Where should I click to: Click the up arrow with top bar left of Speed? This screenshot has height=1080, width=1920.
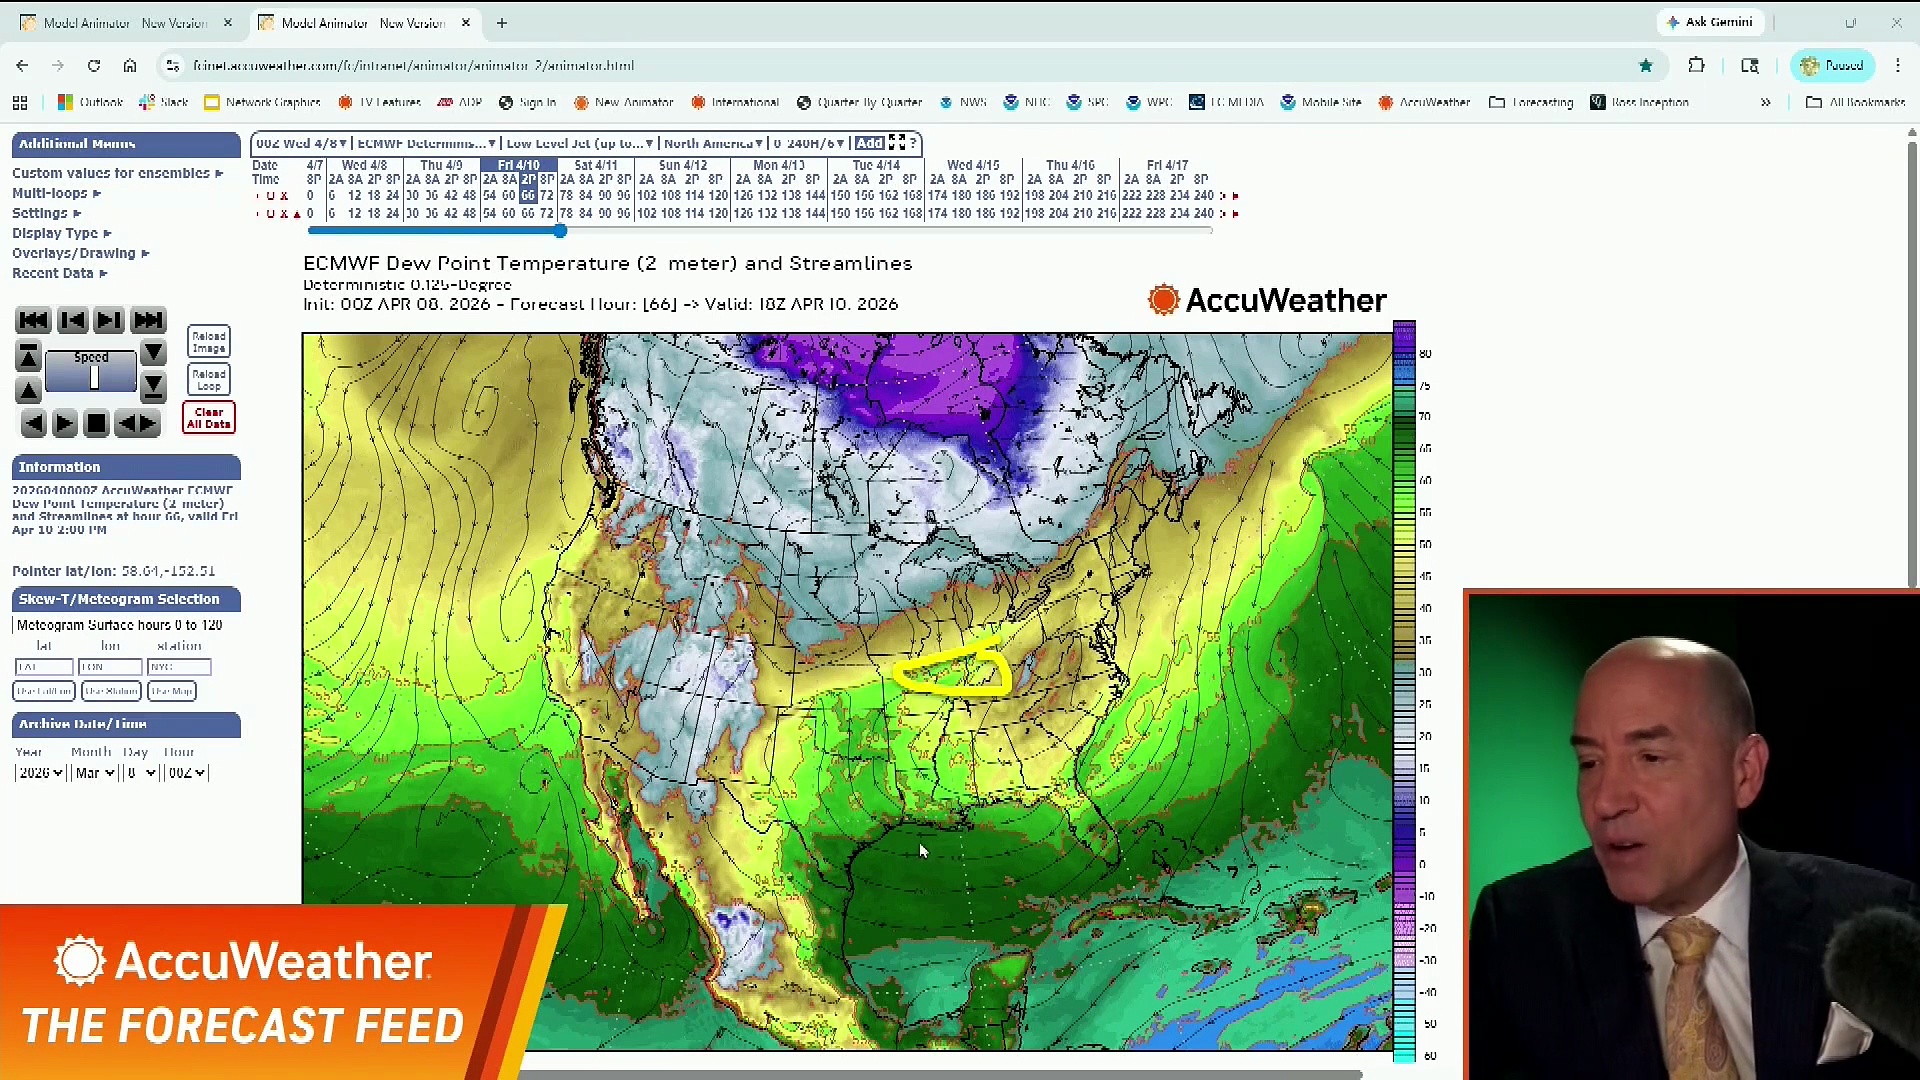tap(28, 355)
